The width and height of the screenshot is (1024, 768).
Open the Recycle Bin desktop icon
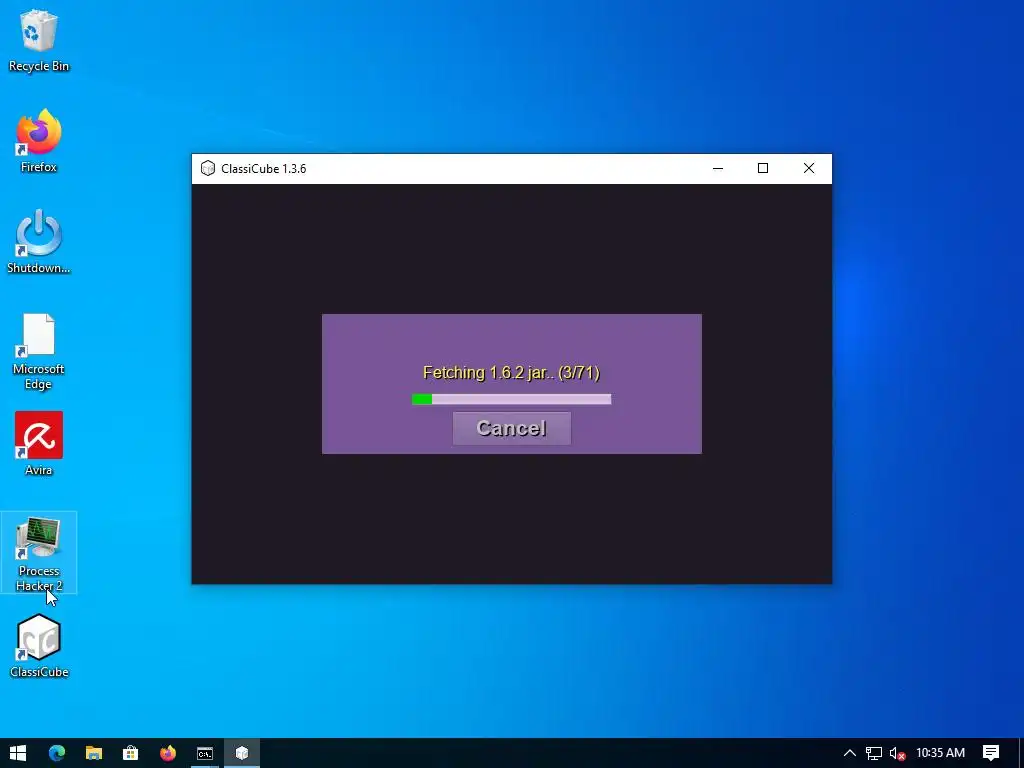pos(39,41)
